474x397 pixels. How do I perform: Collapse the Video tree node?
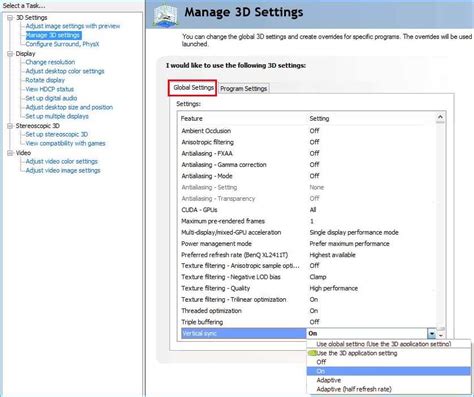10,153
